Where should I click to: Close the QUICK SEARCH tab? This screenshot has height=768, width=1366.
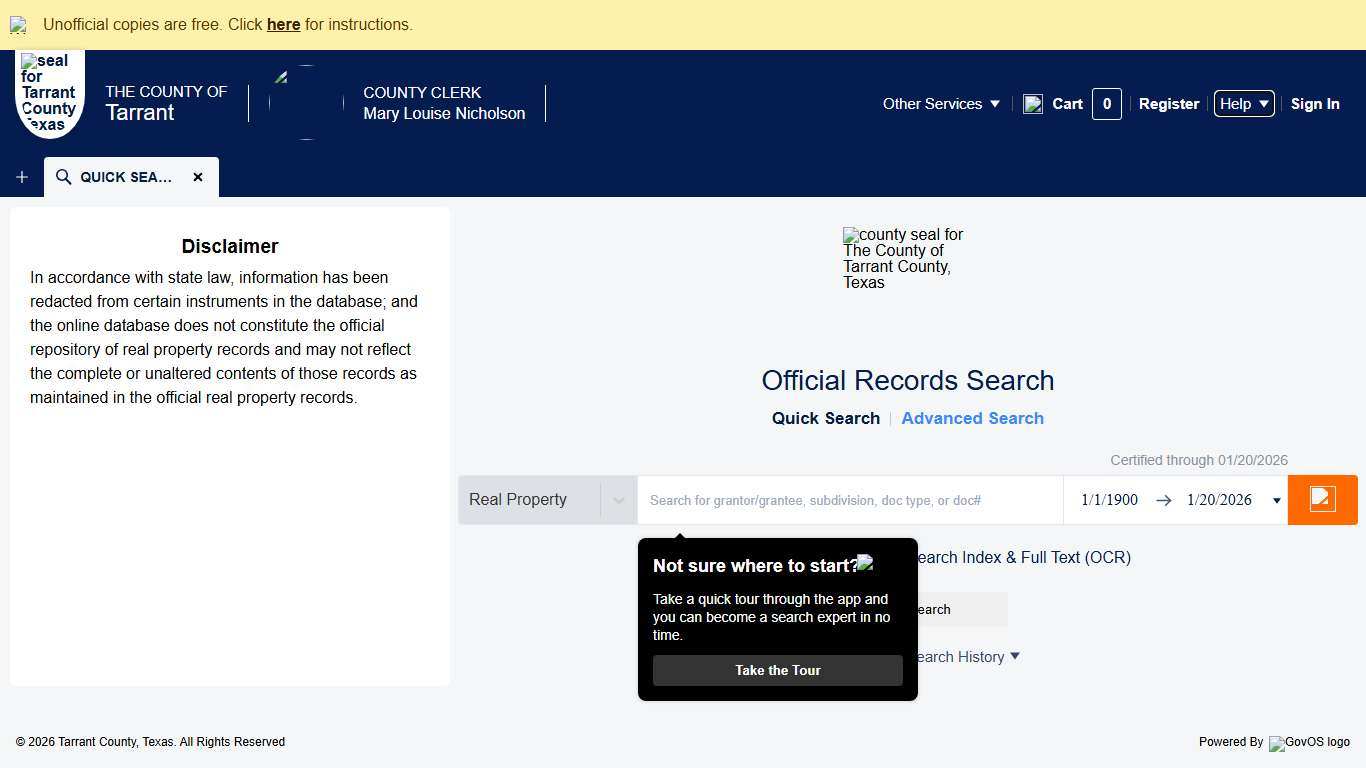click(198, 177)
